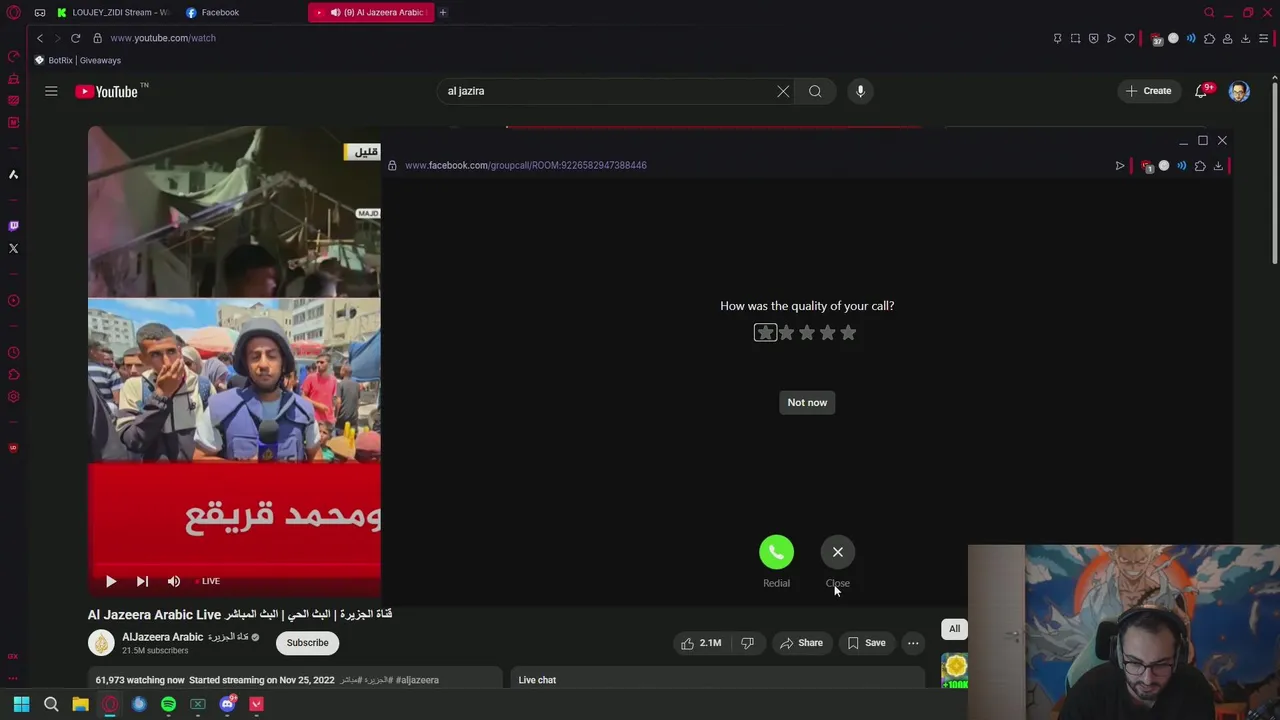Open the YouTube account avatar menu

(1239, 91)
